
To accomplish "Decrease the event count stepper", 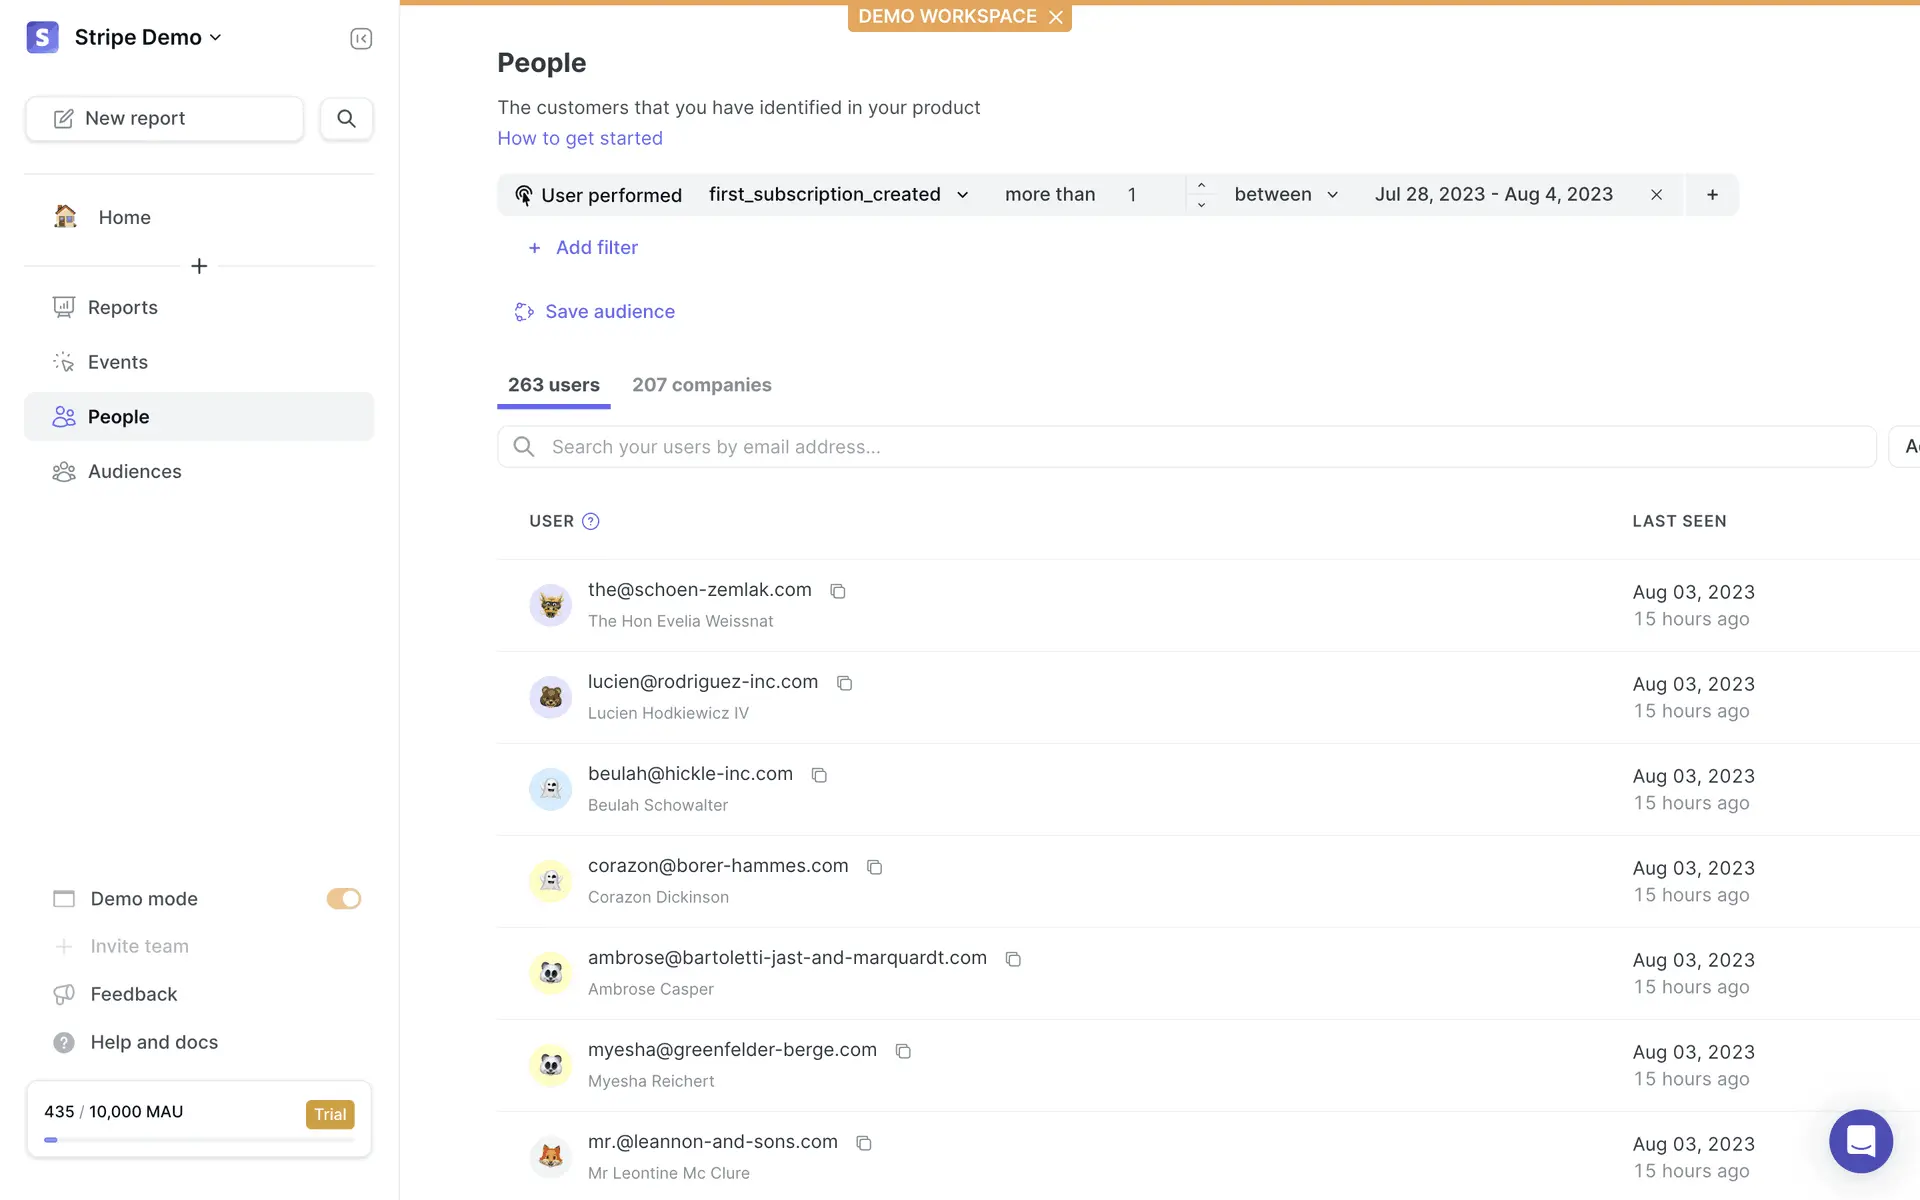I will coord(1201,204).
